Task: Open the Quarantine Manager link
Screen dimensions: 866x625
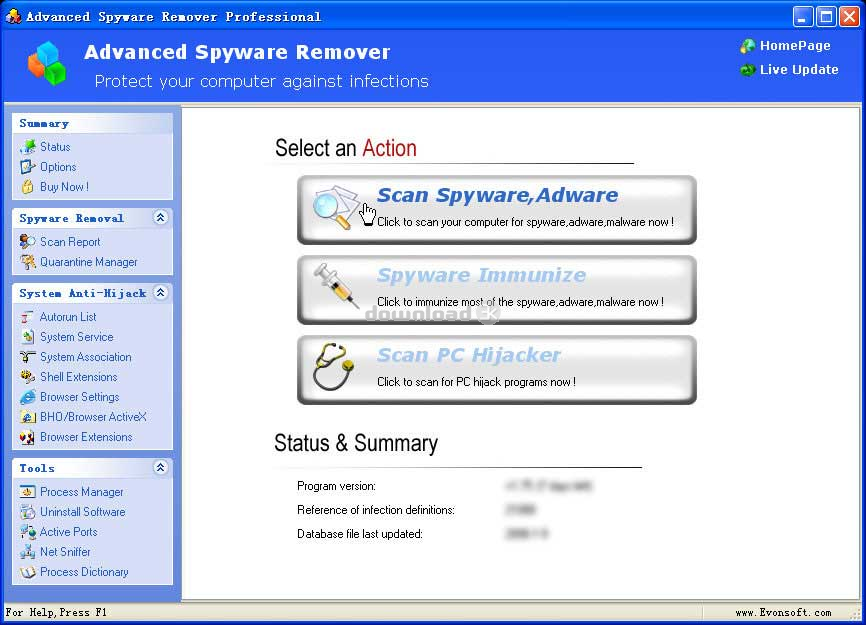Action: (89, 262)
